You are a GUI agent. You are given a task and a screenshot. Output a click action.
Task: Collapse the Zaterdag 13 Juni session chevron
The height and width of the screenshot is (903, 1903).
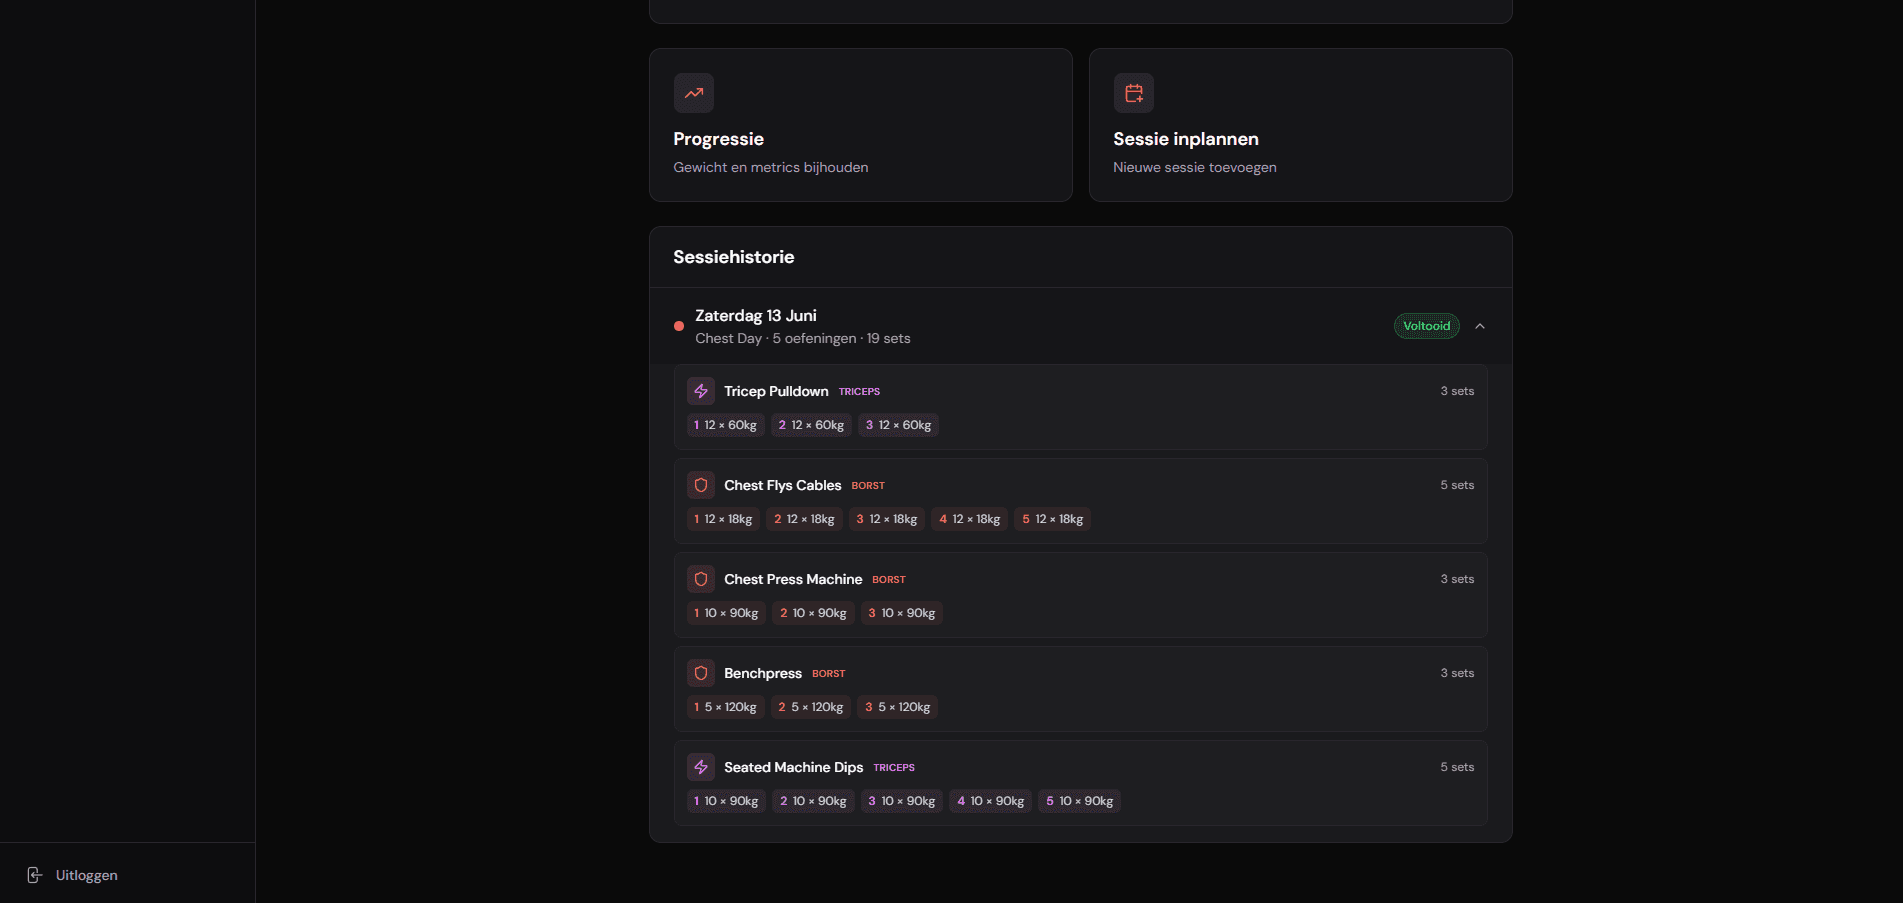coord(1480,326)
